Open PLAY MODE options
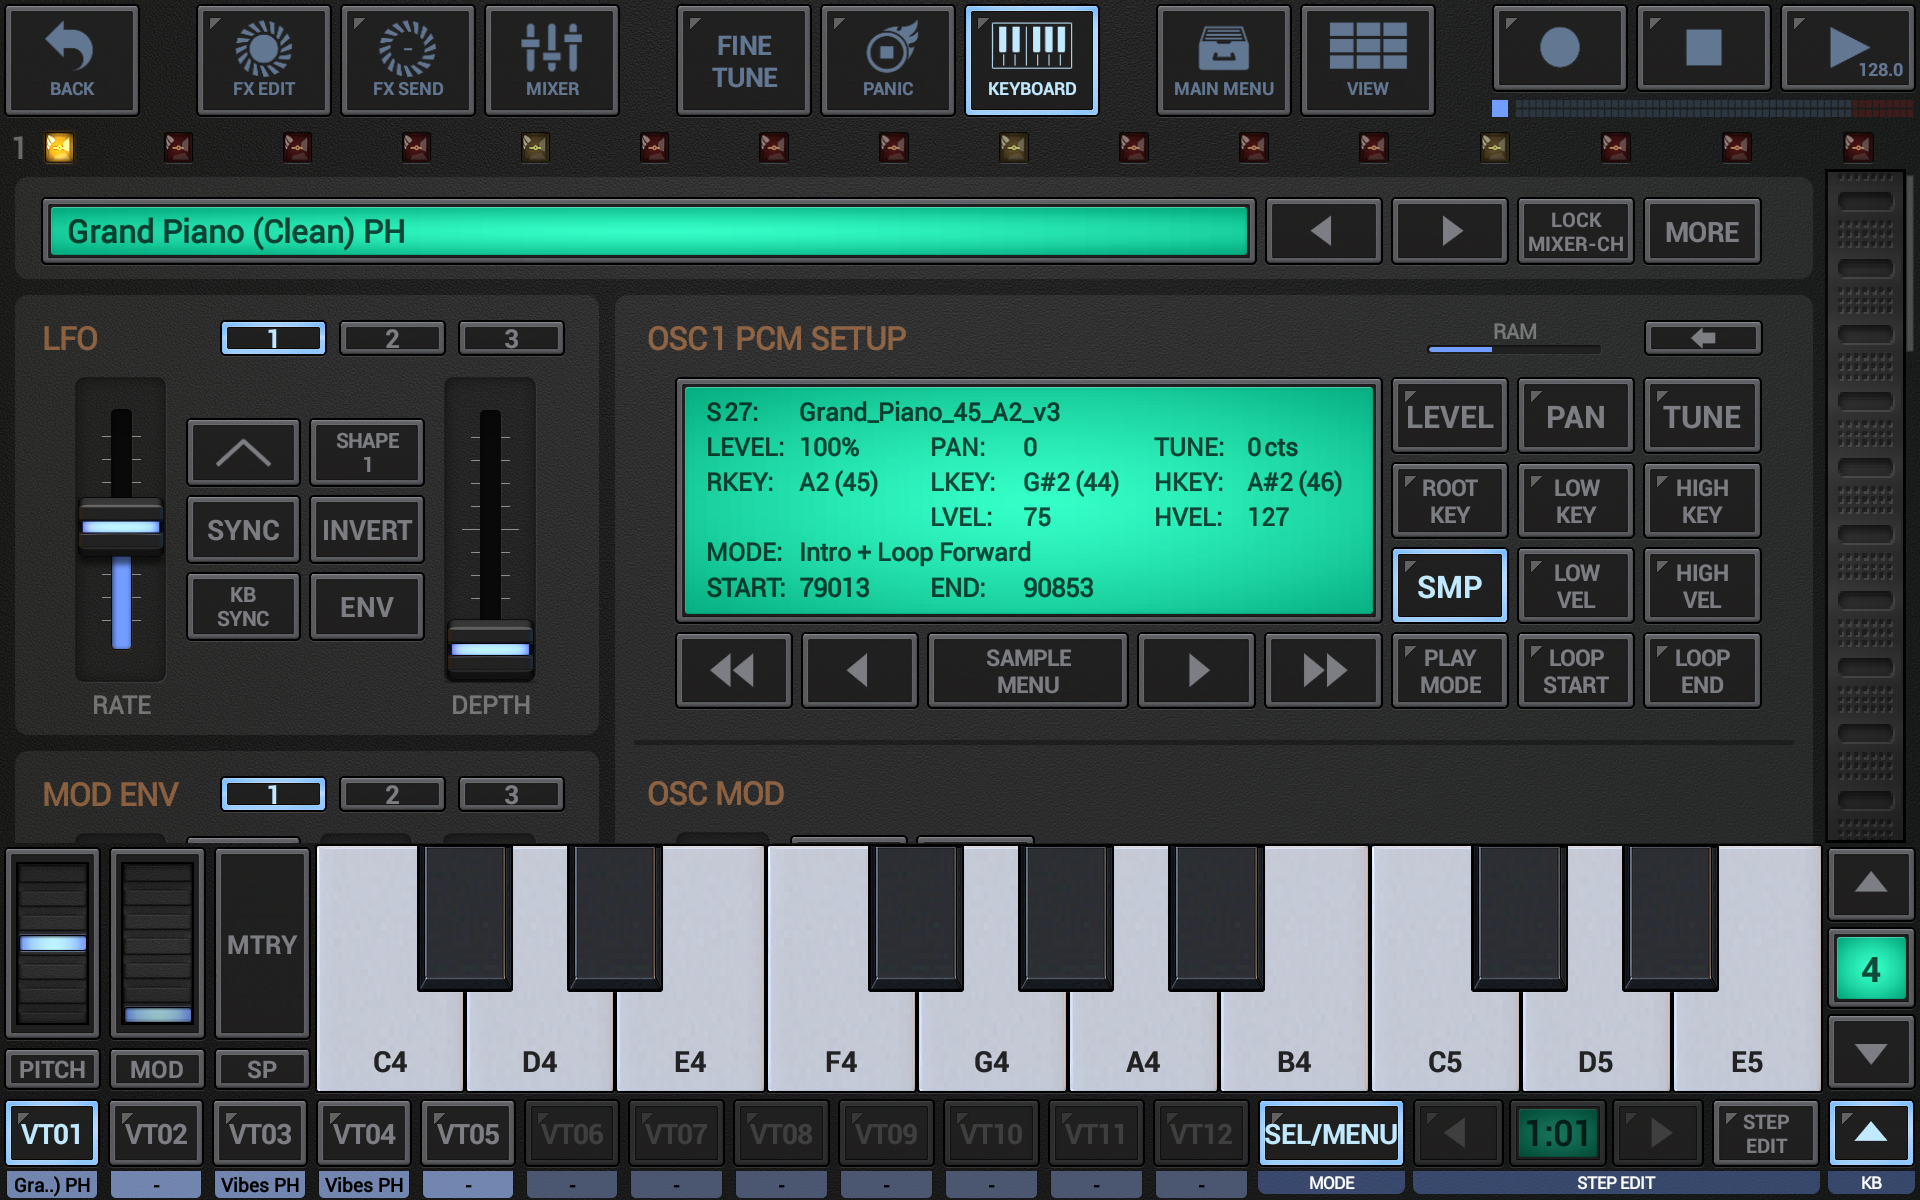The height and width of the screenshot is (1200, 1920). 1449,670
